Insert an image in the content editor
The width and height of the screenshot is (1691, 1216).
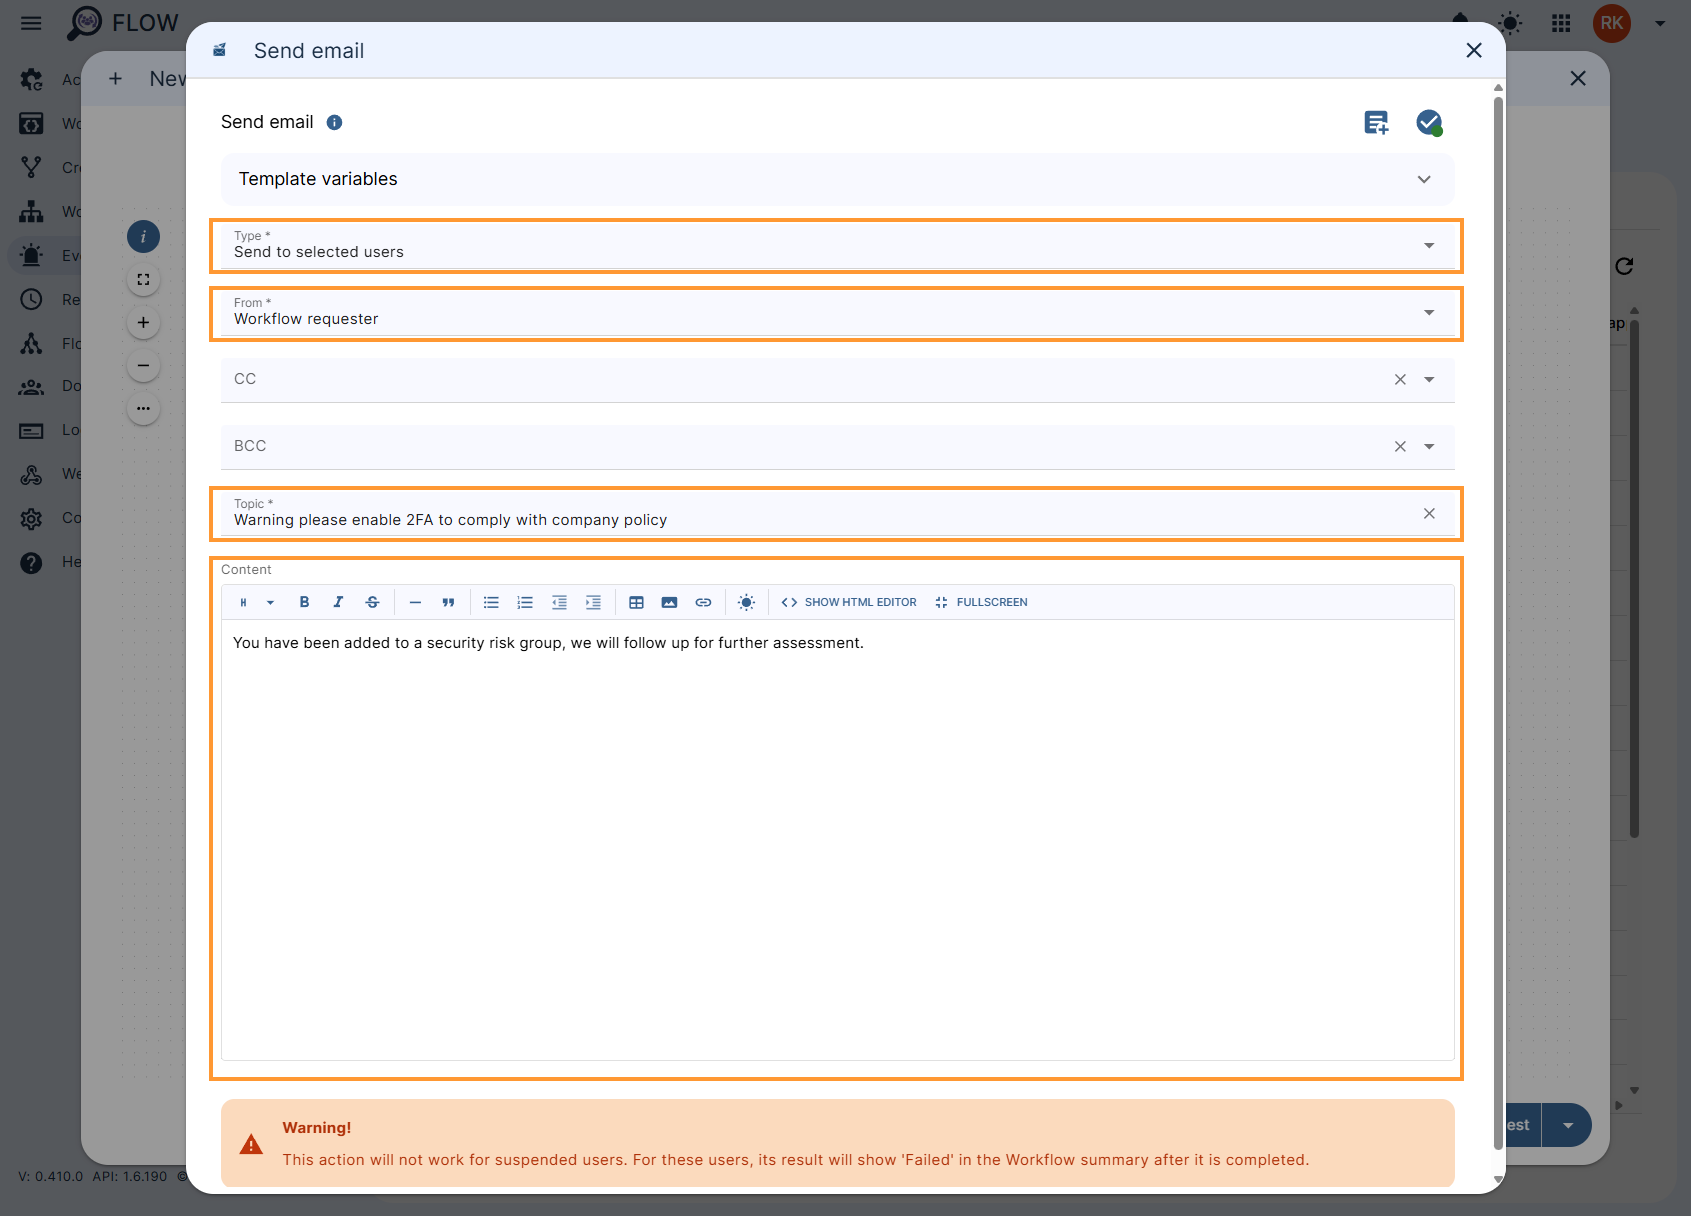click(669, 602)
